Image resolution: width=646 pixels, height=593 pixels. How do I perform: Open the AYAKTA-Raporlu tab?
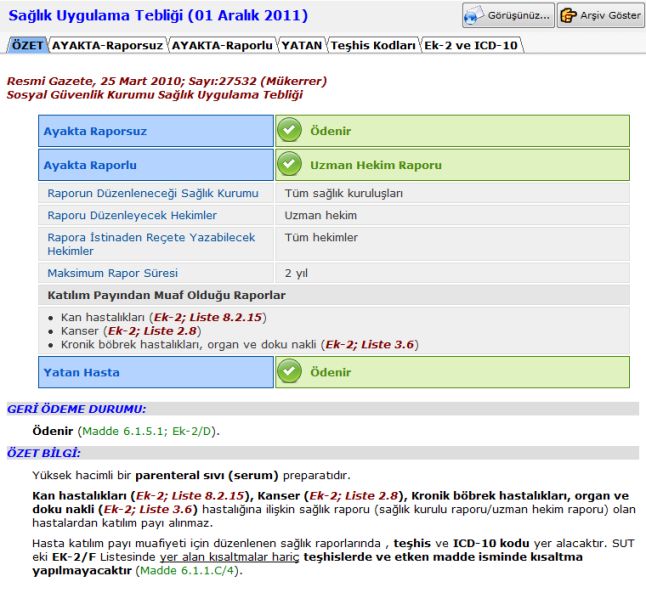click(222, 45)
